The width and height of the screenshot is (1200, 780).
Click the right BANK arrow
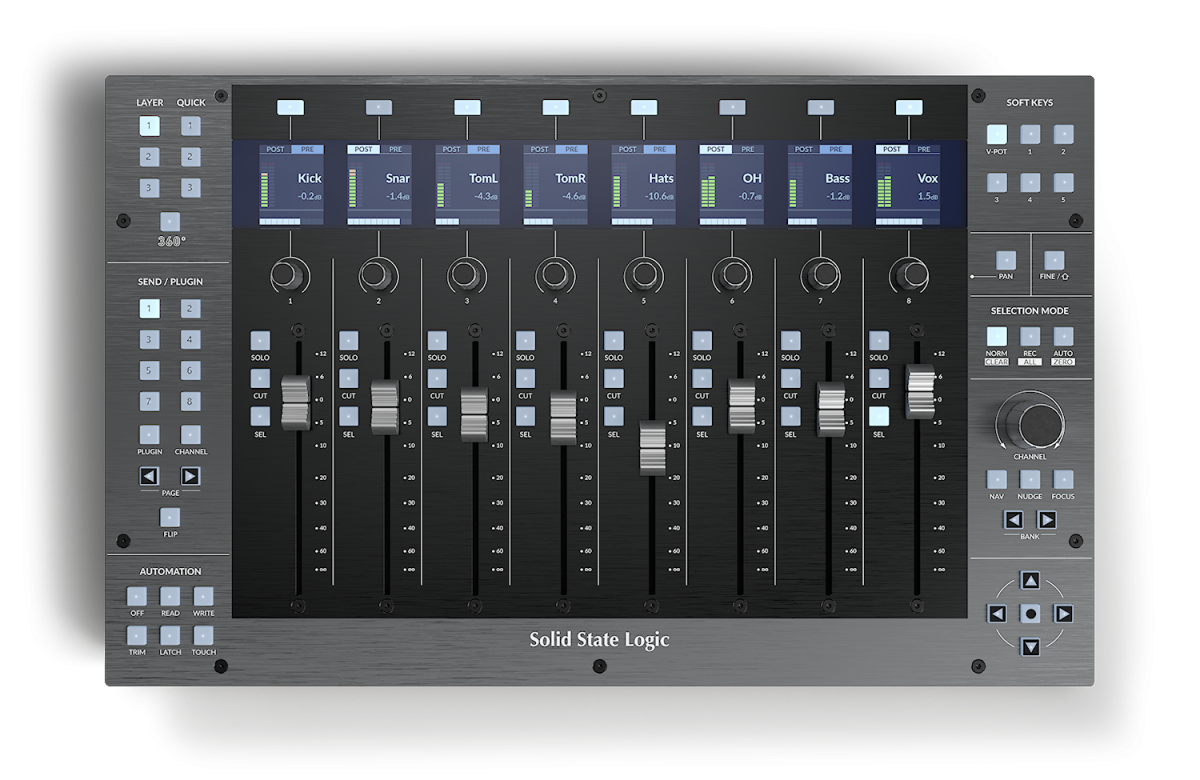pyautogui.click(x=1048, y=520)
